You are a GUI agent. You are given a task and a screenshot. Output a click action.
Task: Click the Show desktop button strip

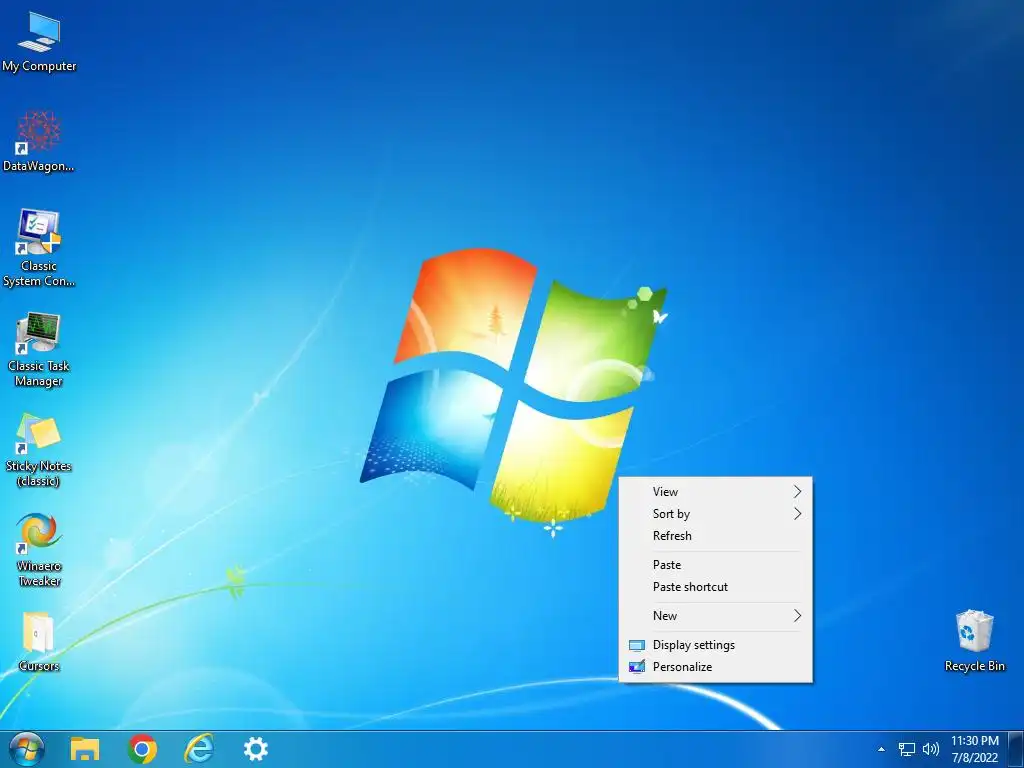pyautogui.click(x=1016, y=749)
